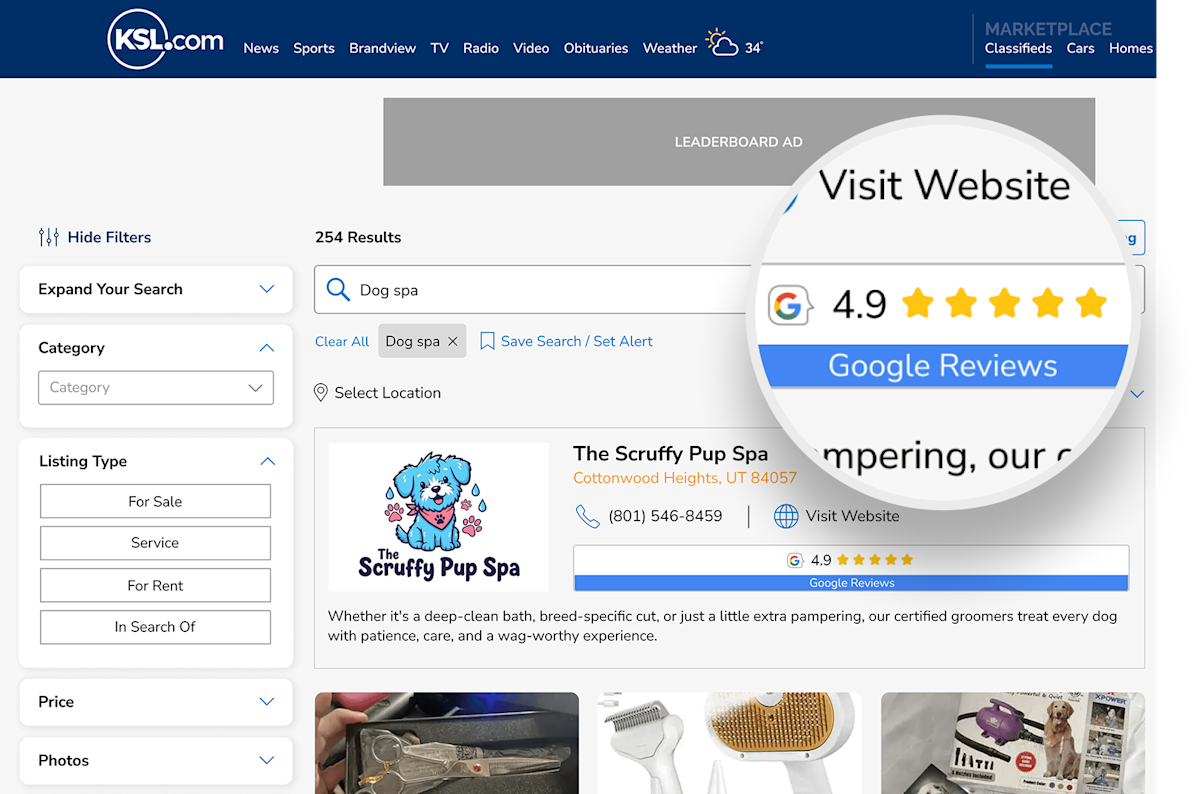Click the weather cloud icon in header
This screenshot has width=1200, height=794.
point(722,43)
